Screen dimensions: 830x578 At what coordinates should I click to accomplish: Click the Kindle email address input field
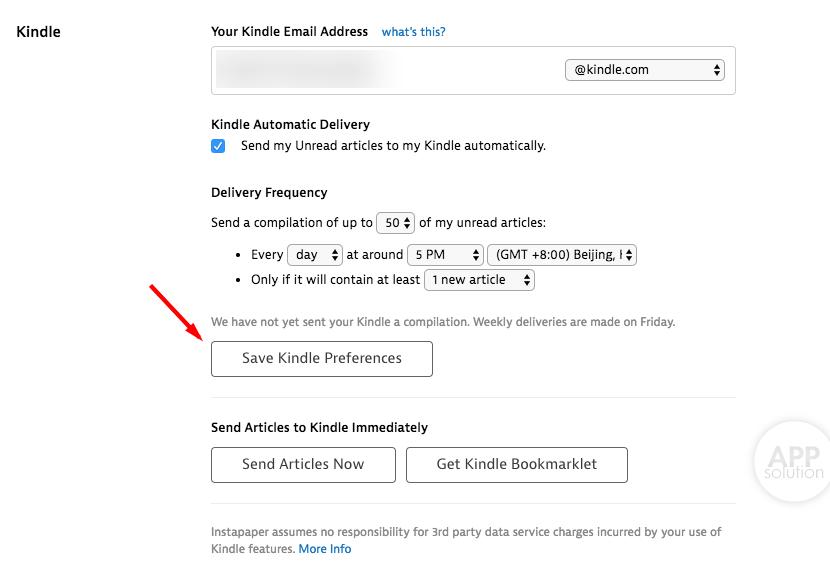click(x=385, y=70)
